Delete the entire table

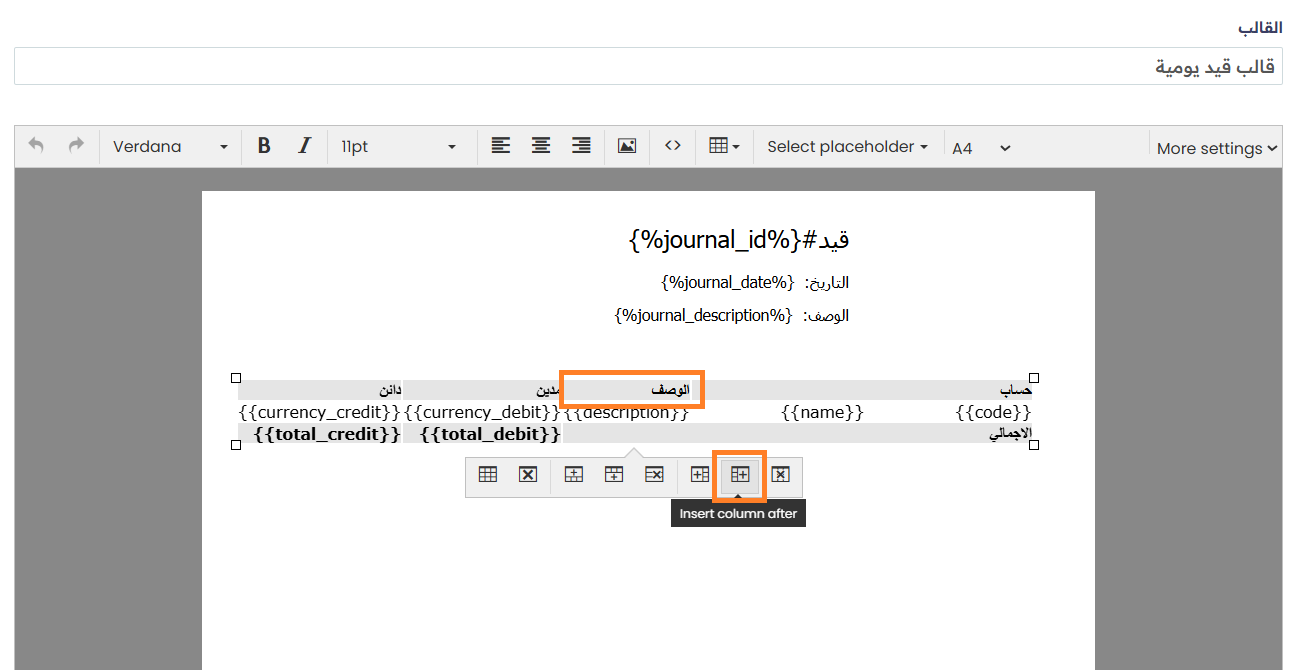click(528, 475)
